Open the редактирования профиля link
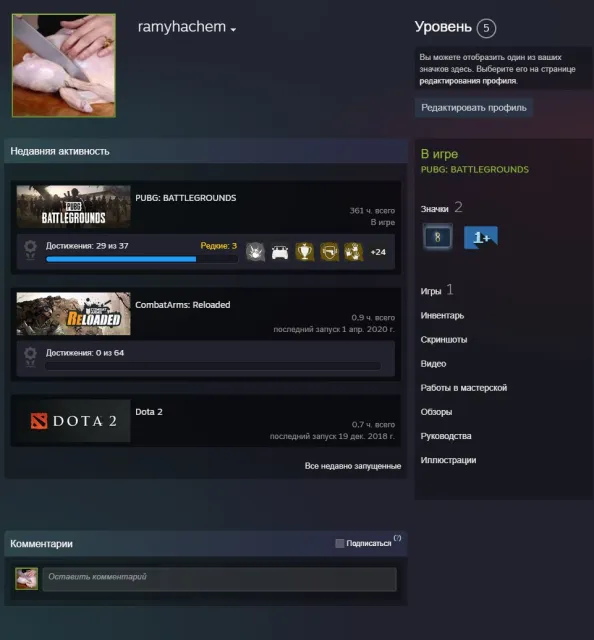 (468, 81)
